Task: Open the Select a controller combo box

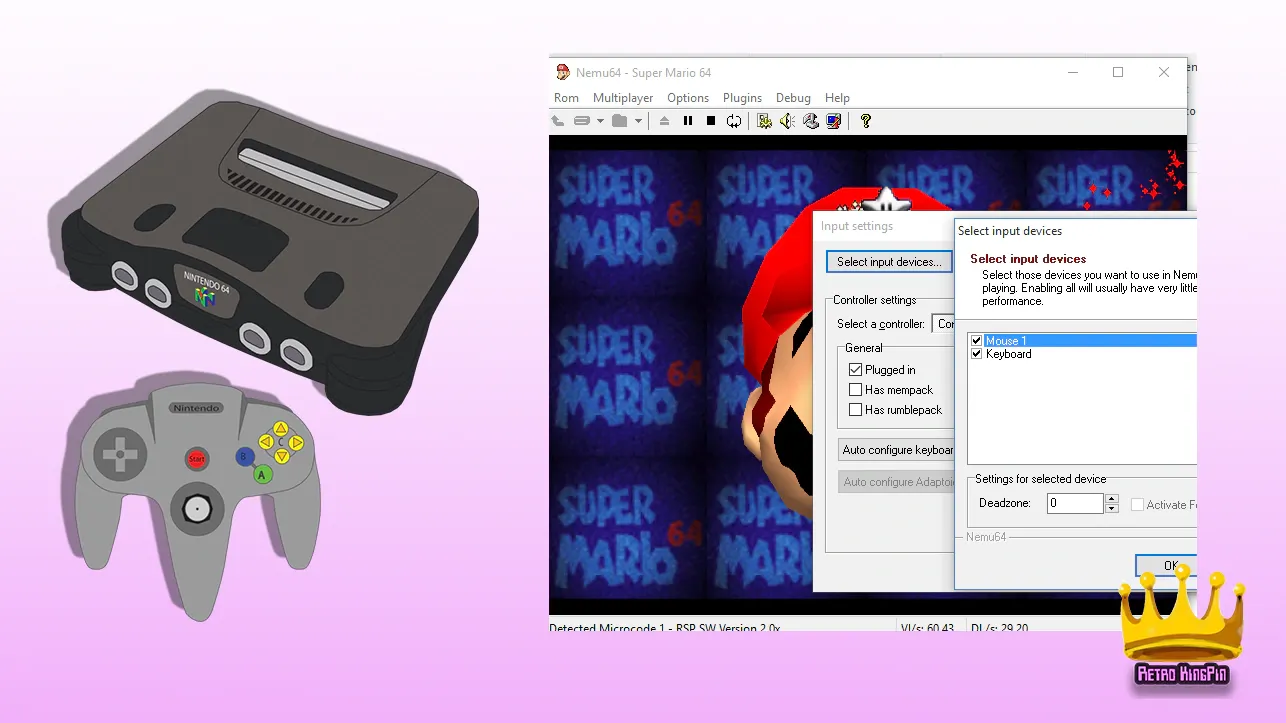Action: [944, 324]
